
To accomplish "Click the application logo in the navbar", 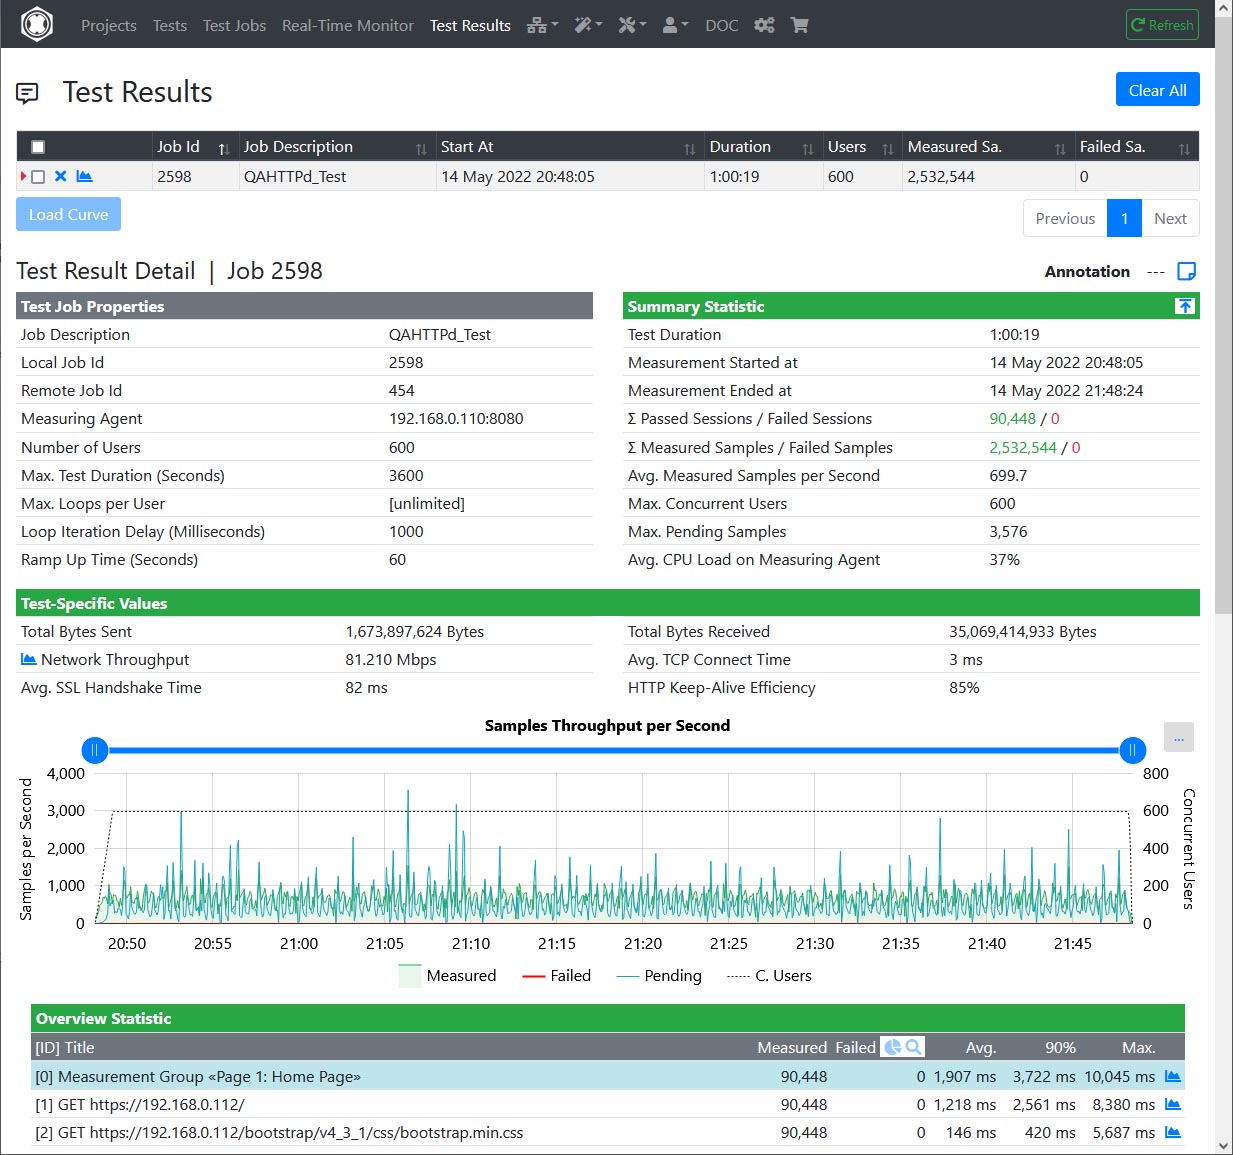I will (37, 24).
